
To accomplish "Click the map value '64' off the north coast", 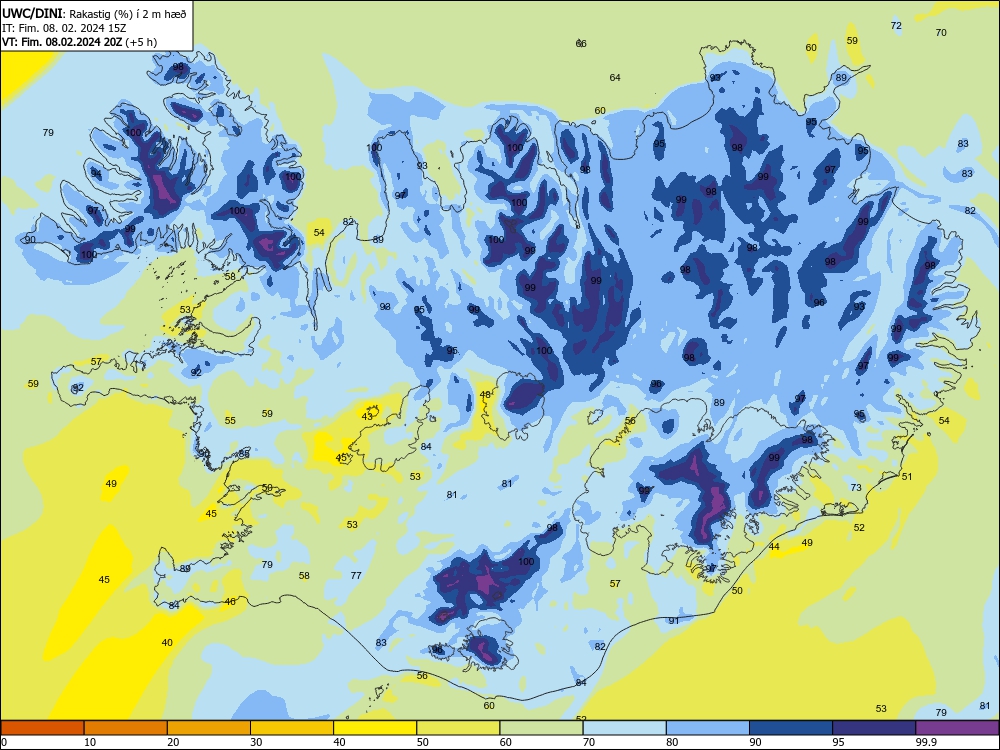I will [615, 77].
